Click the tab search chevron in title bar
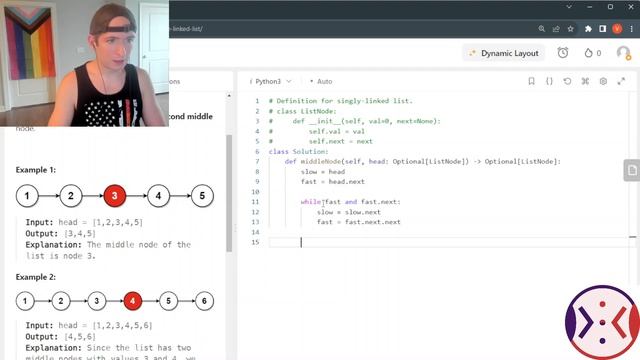 (569, 7)
